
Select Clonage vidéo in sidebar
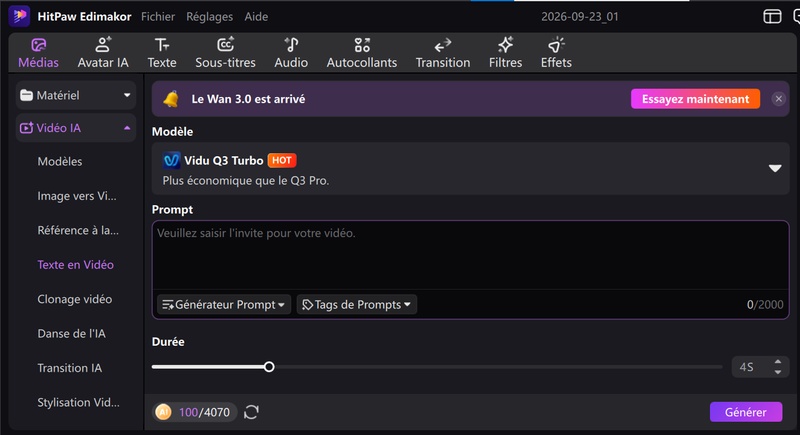74,299
